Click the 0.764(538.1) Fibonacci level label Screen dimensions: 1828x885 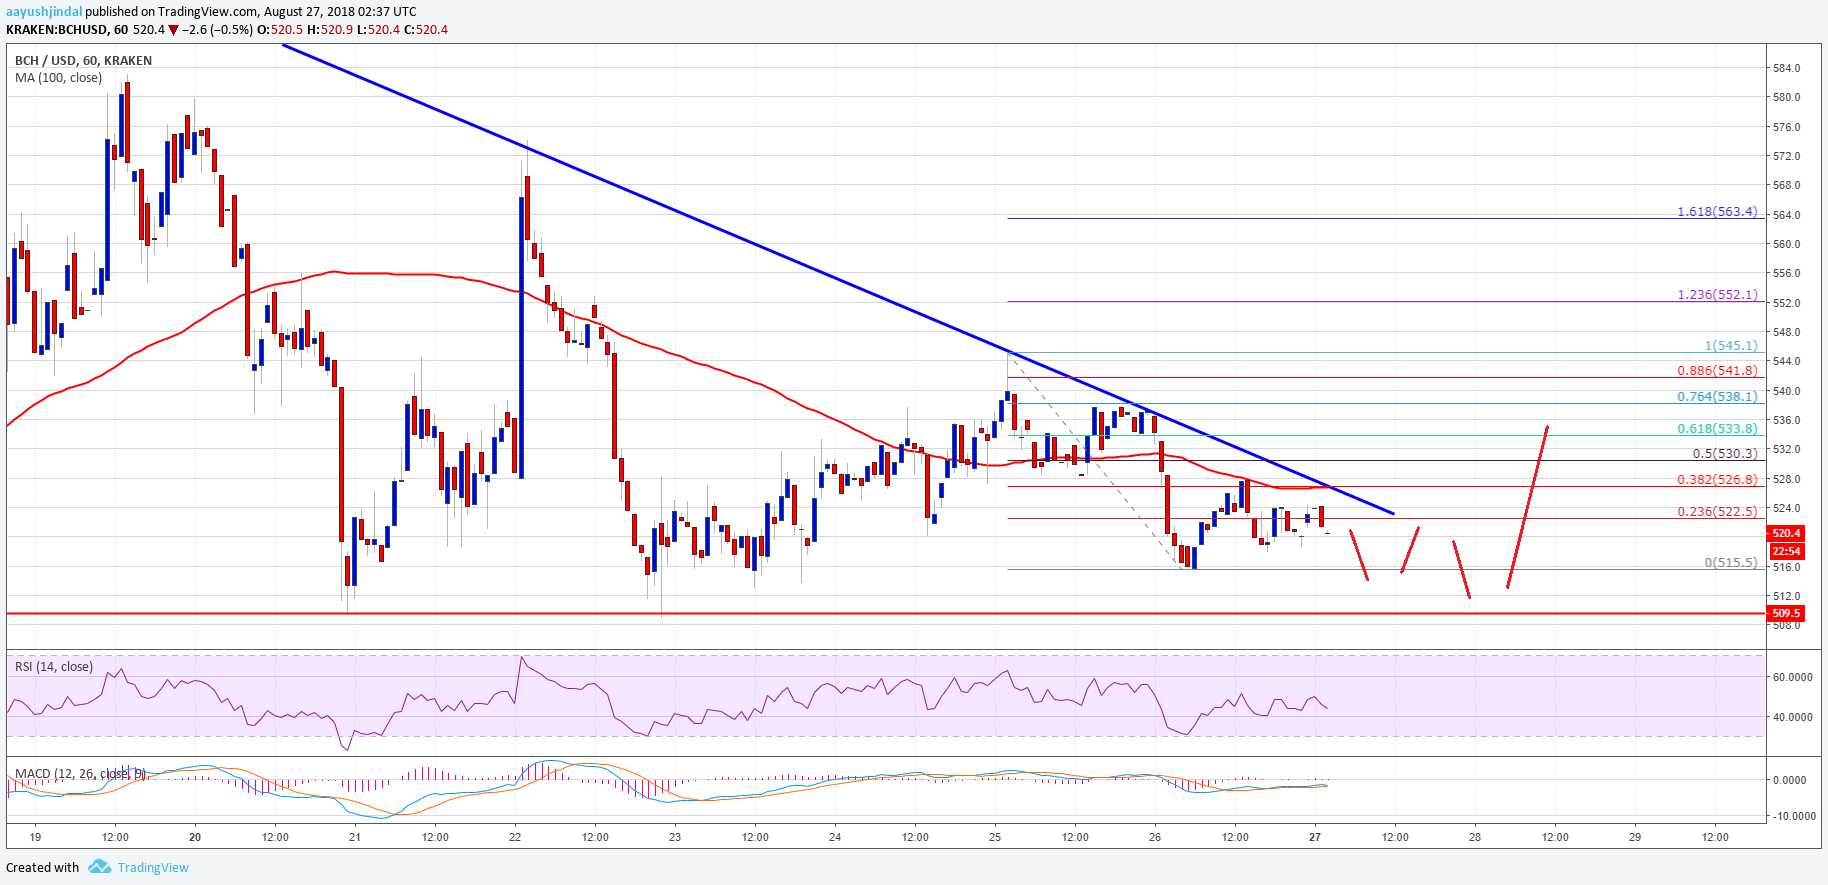click(x=1717, y=397)
